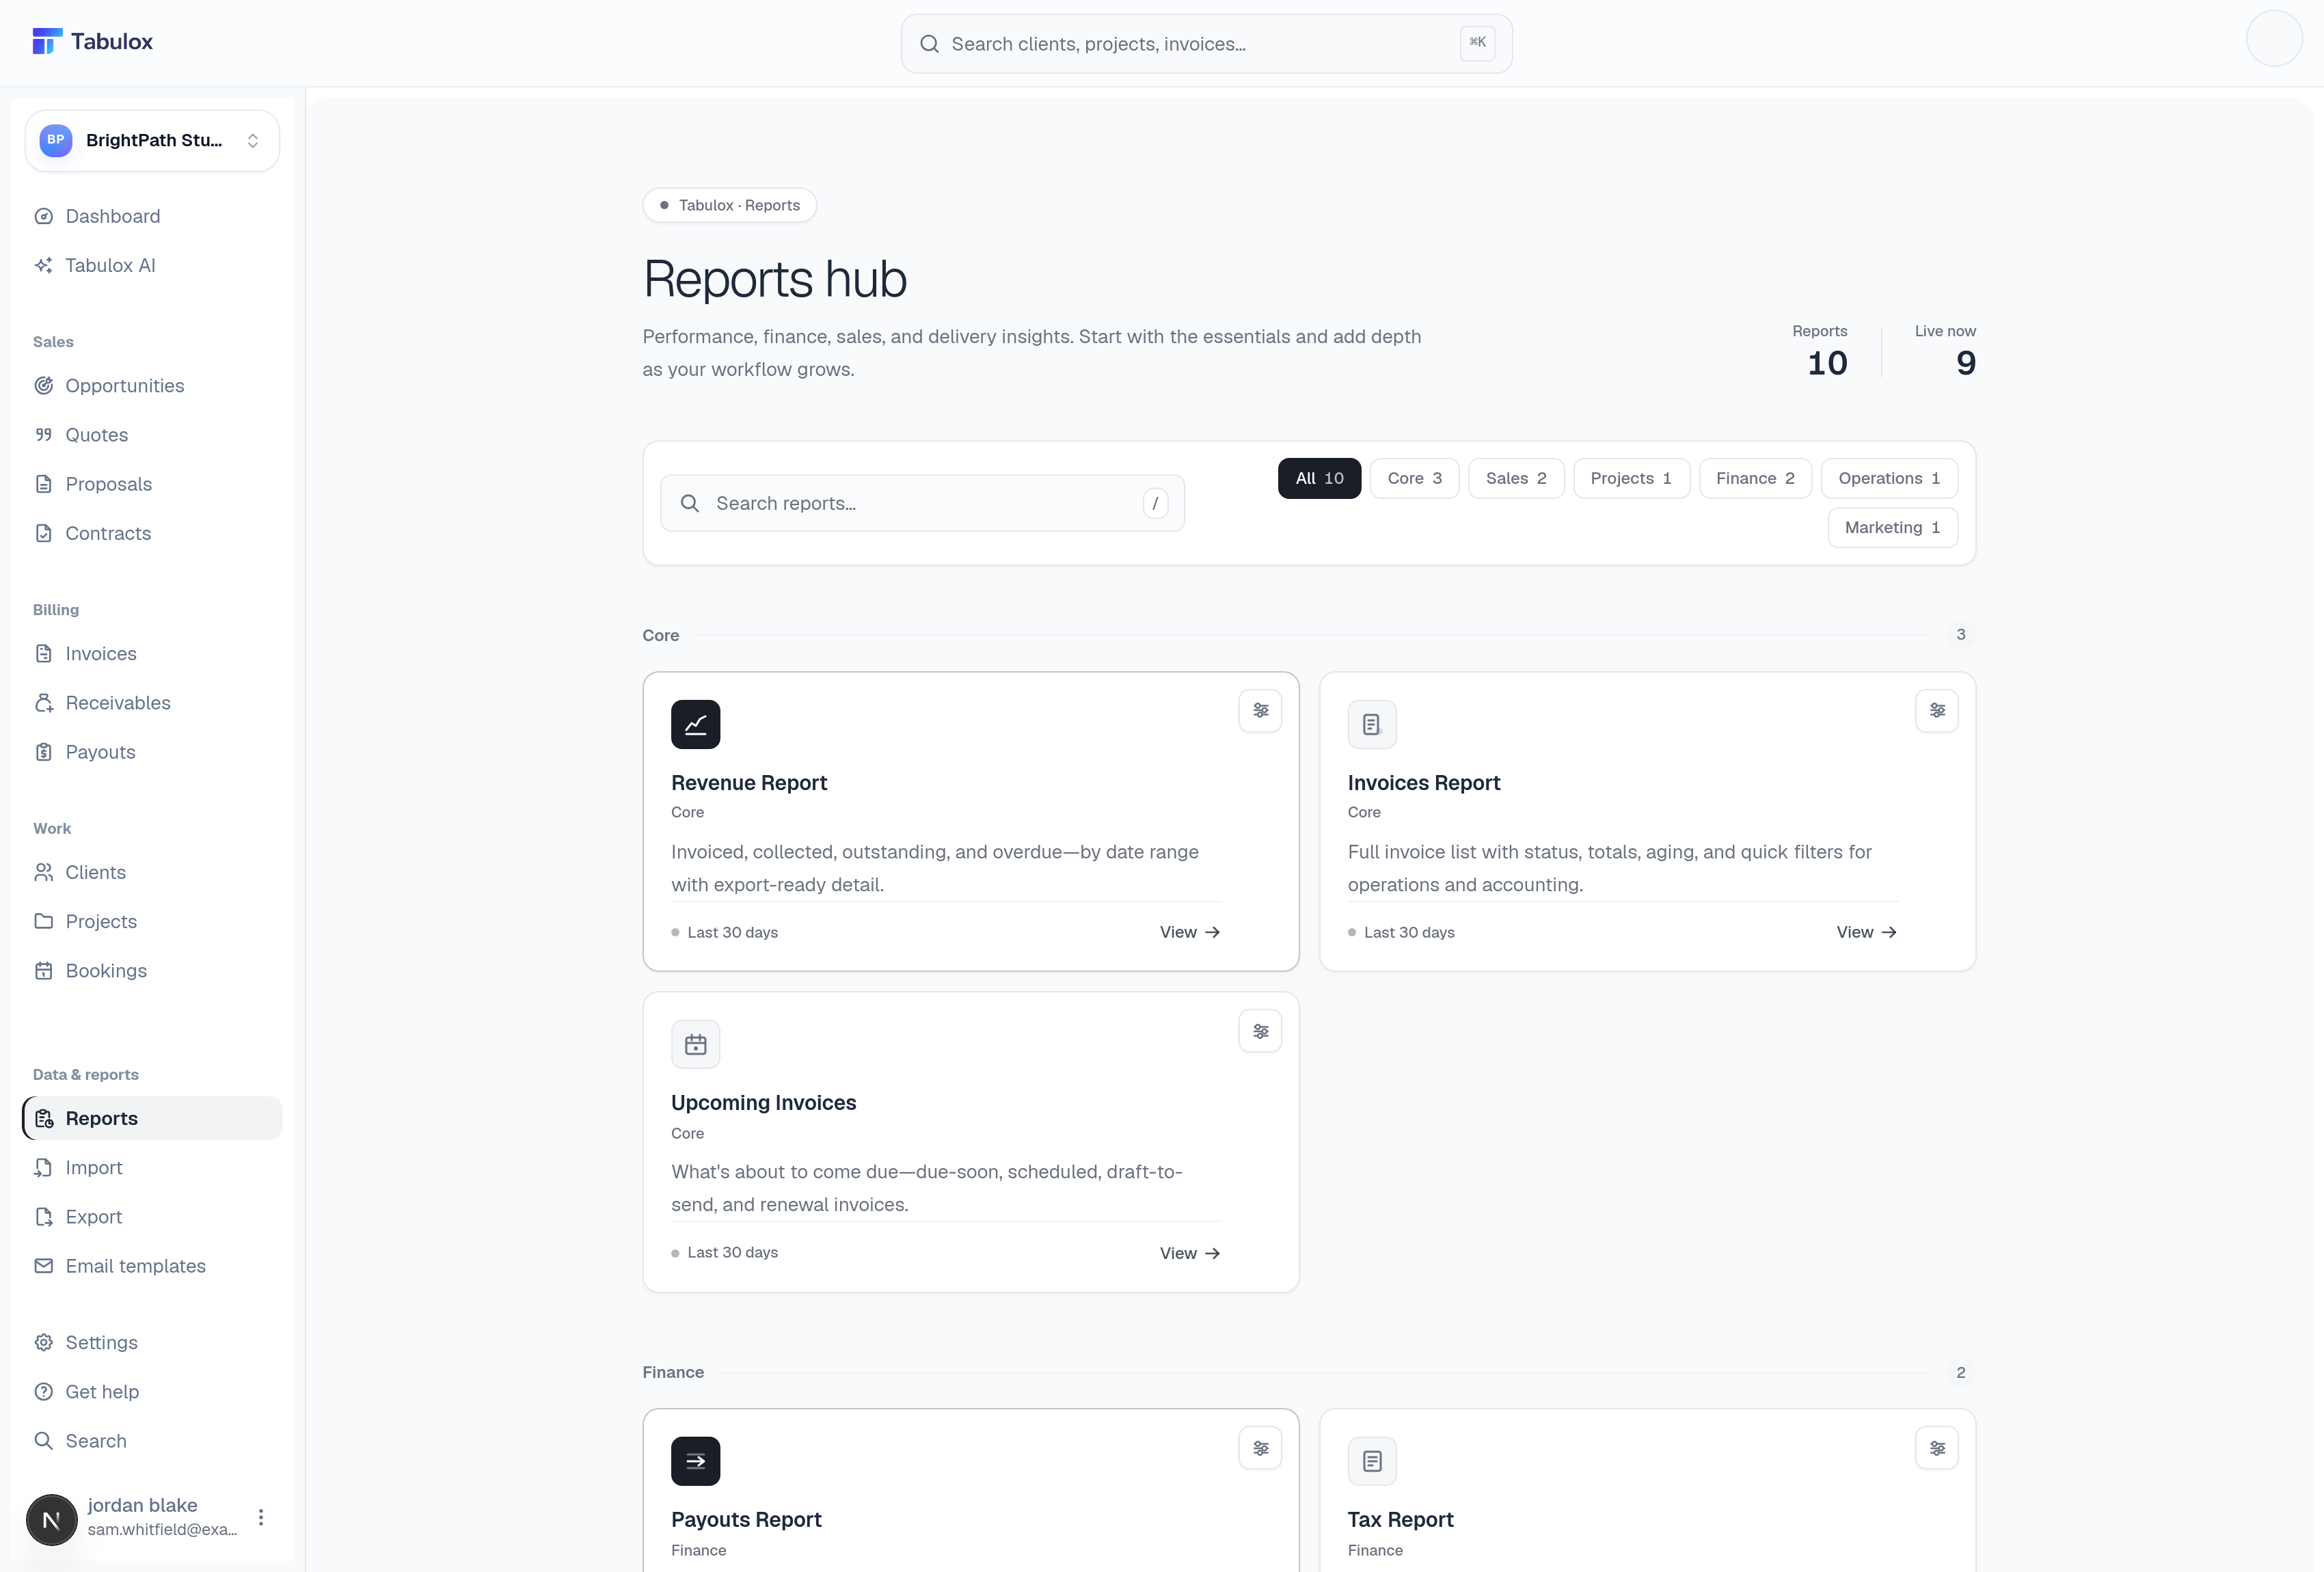Click the Receivables icon
The width and height of the screenshot is (2324, 1572).
point(43,703)
